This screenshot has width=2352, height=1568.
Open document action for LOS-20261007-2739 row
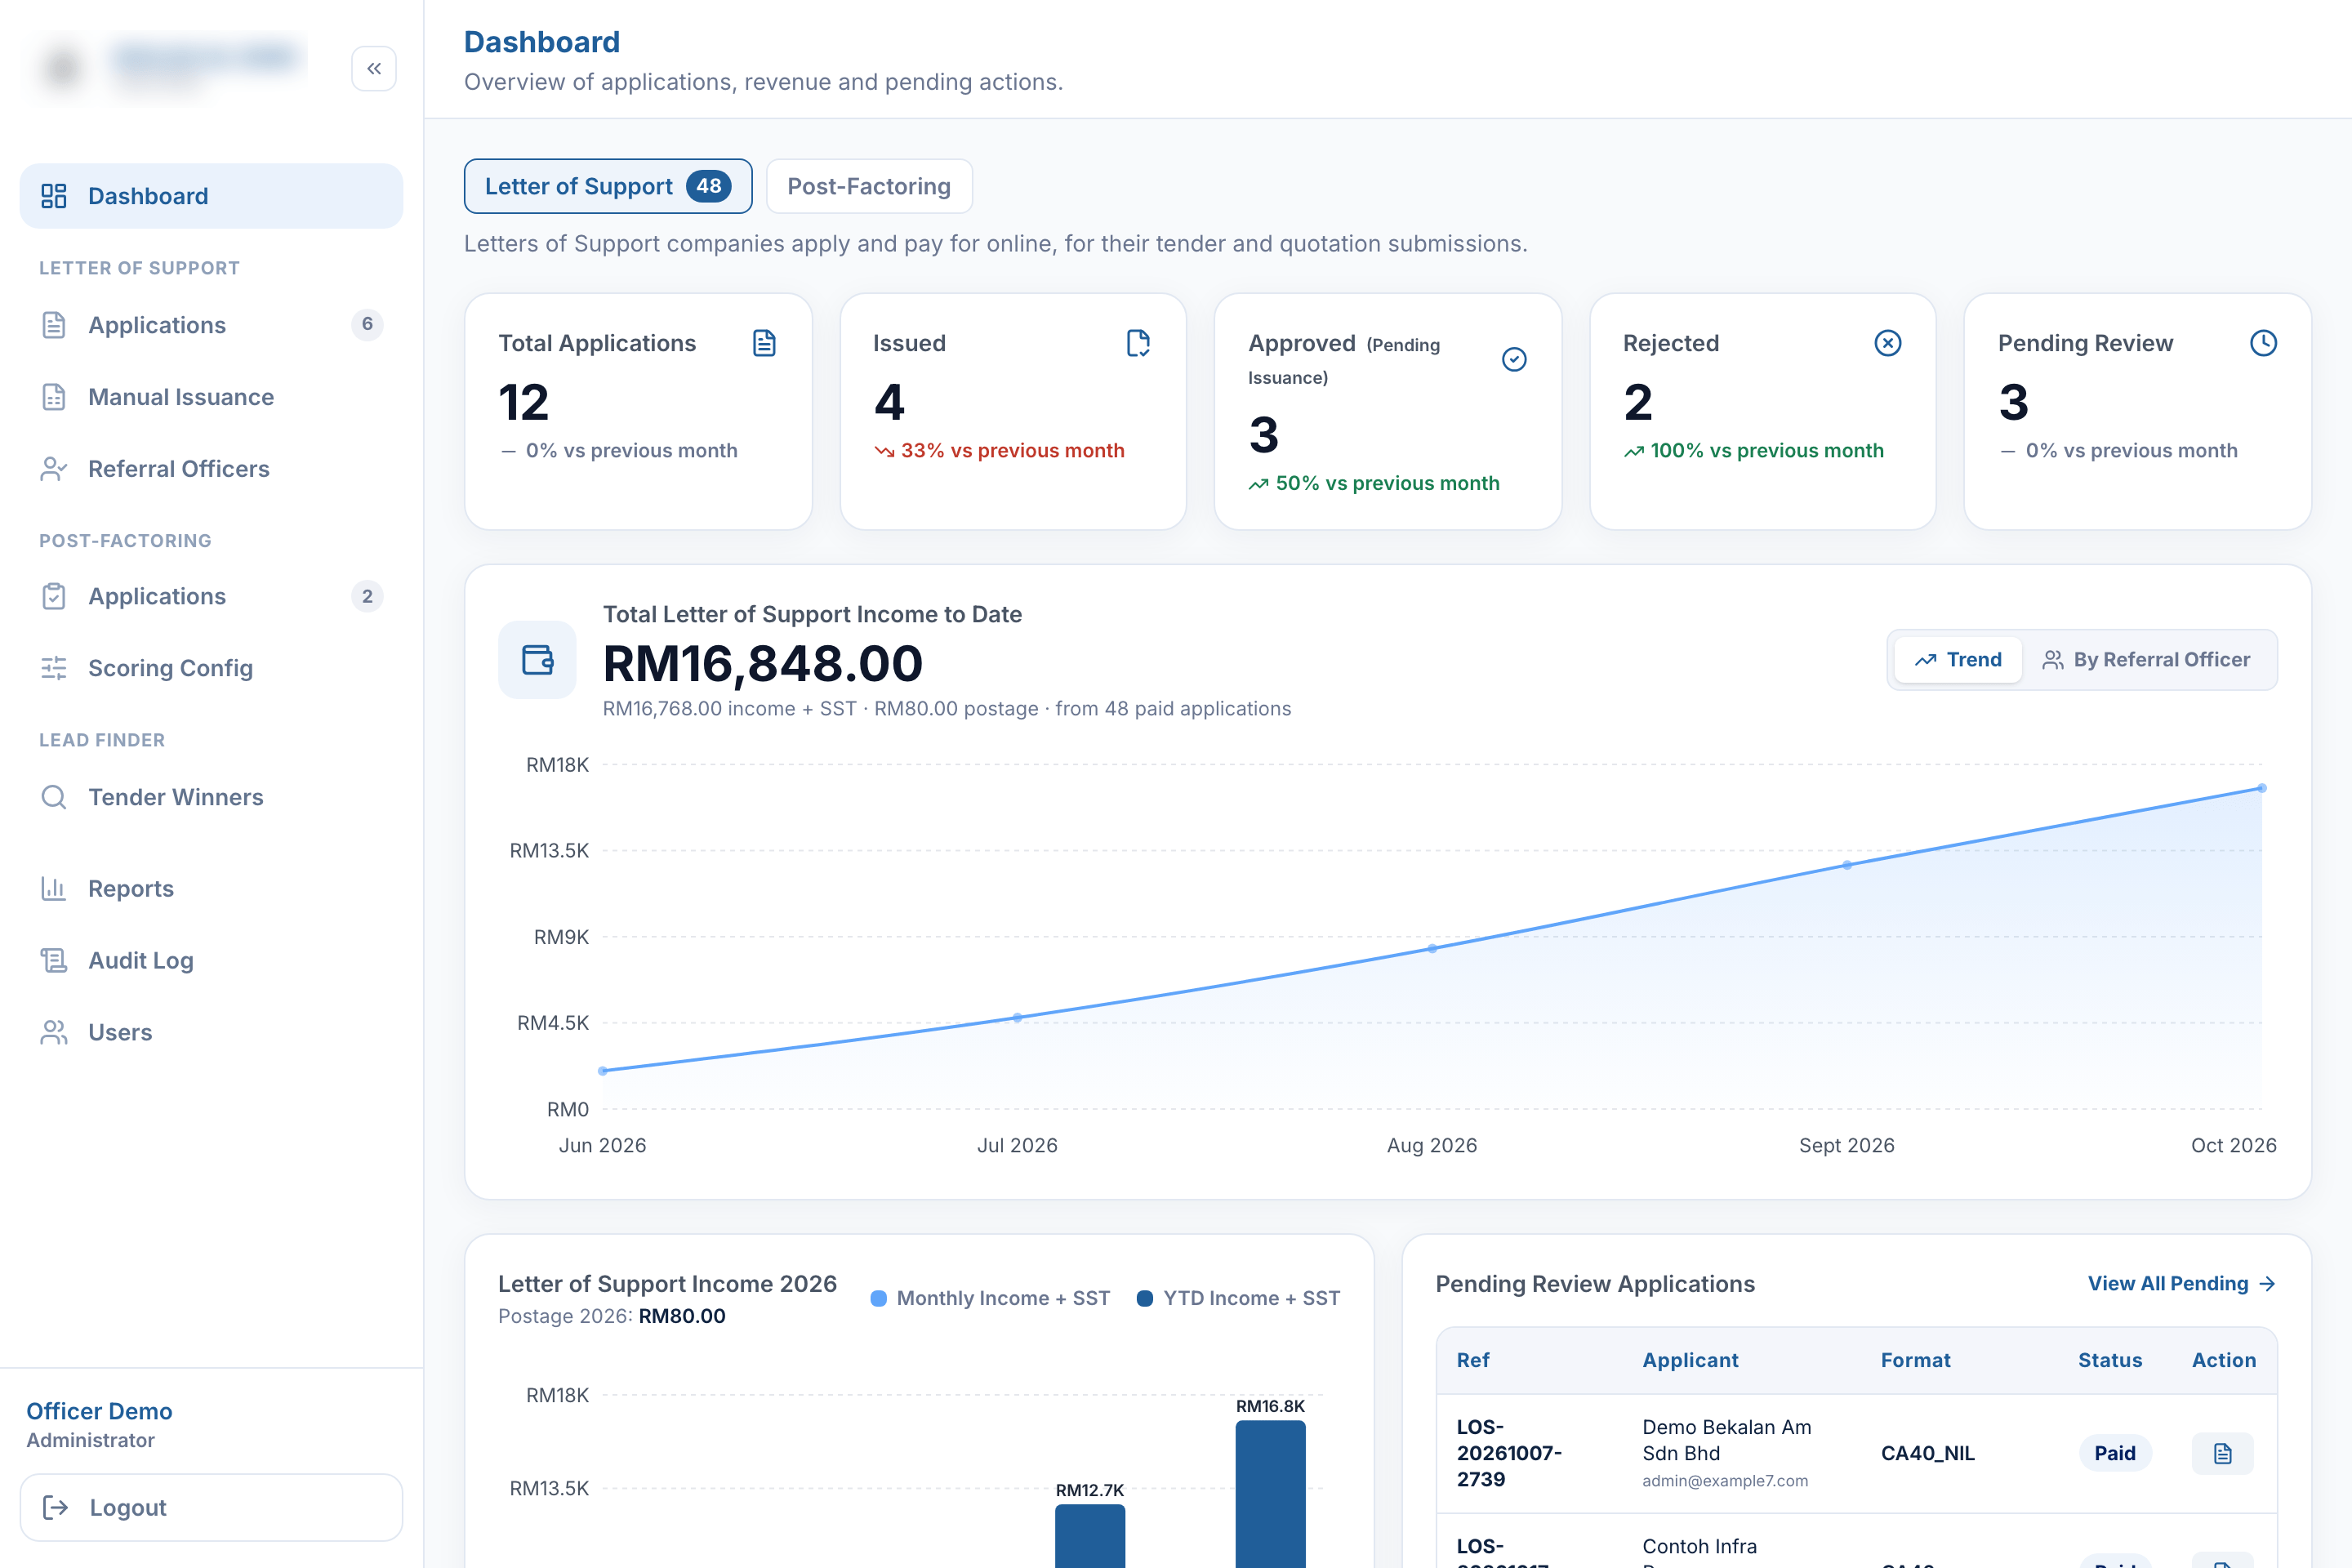tap(2222, 1453)
